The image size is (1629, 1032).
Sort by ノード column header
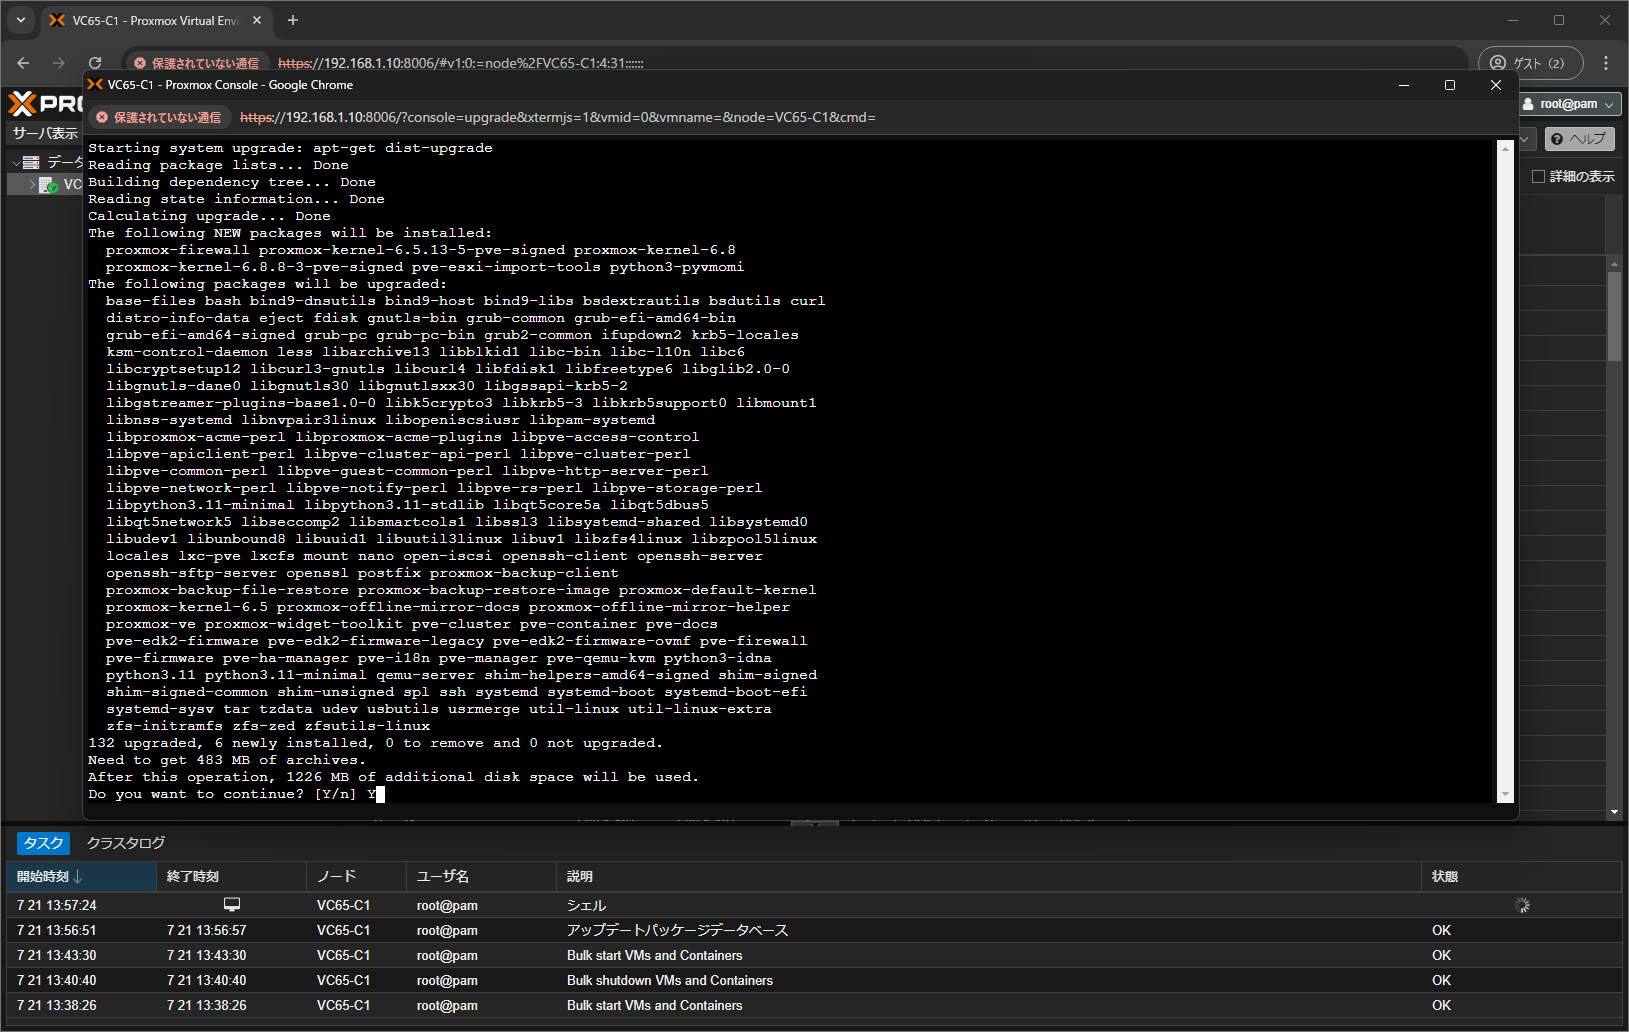coord(356,876)
